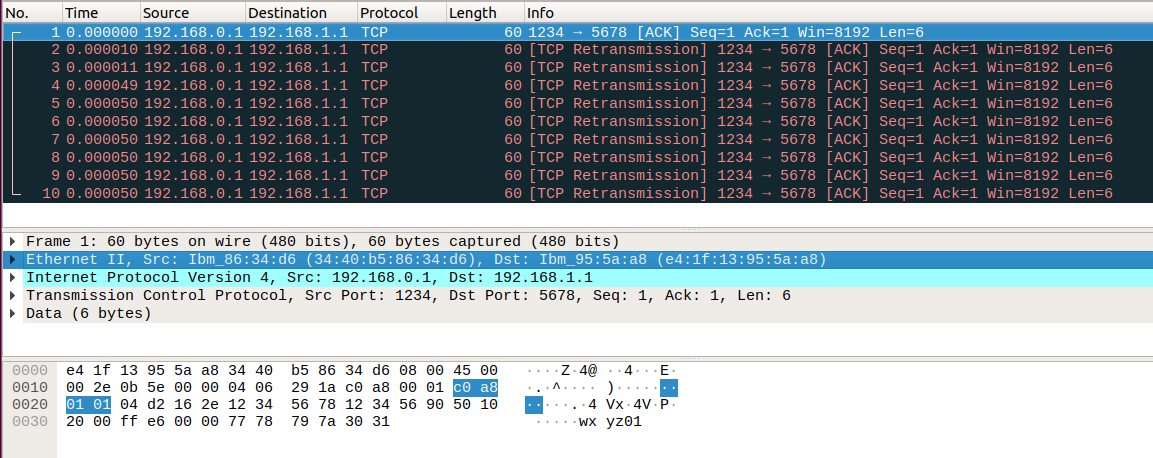Image resolution: width=1153 pixels, height=458 pixels.
Task: Sort by the Protocol column header
Action: click(x=401, y=12)
